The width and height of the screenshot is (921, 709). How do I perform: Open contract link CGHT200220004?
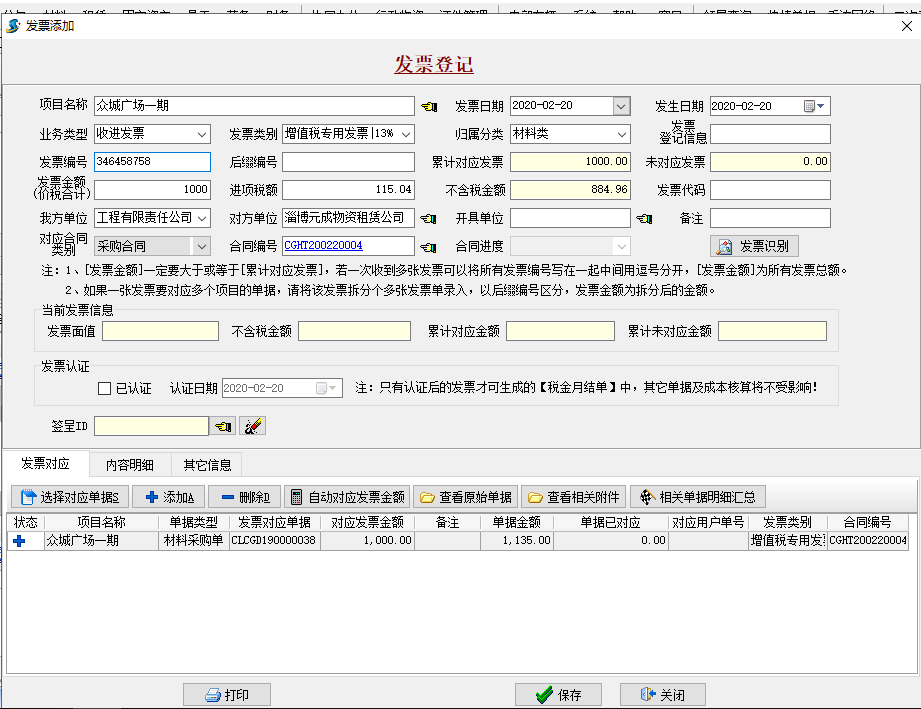click(323, 246)
